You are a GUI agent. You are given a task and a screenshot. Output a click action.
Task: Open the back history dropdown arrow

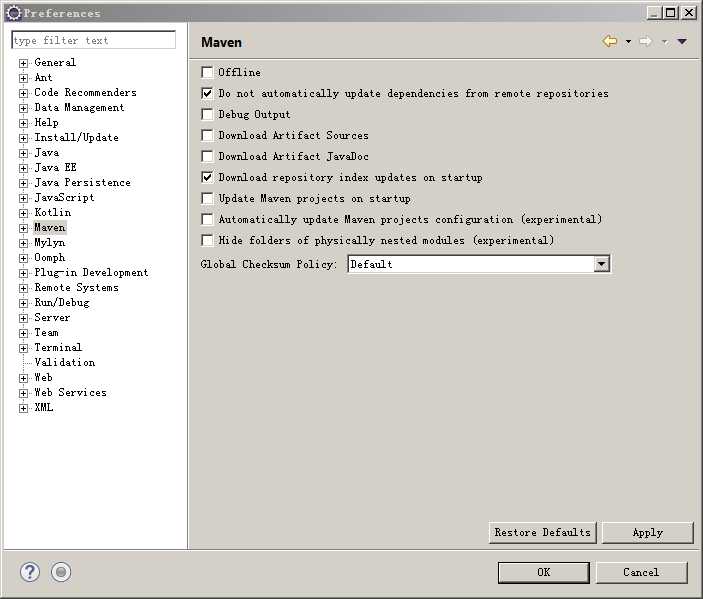click(629, 42)
